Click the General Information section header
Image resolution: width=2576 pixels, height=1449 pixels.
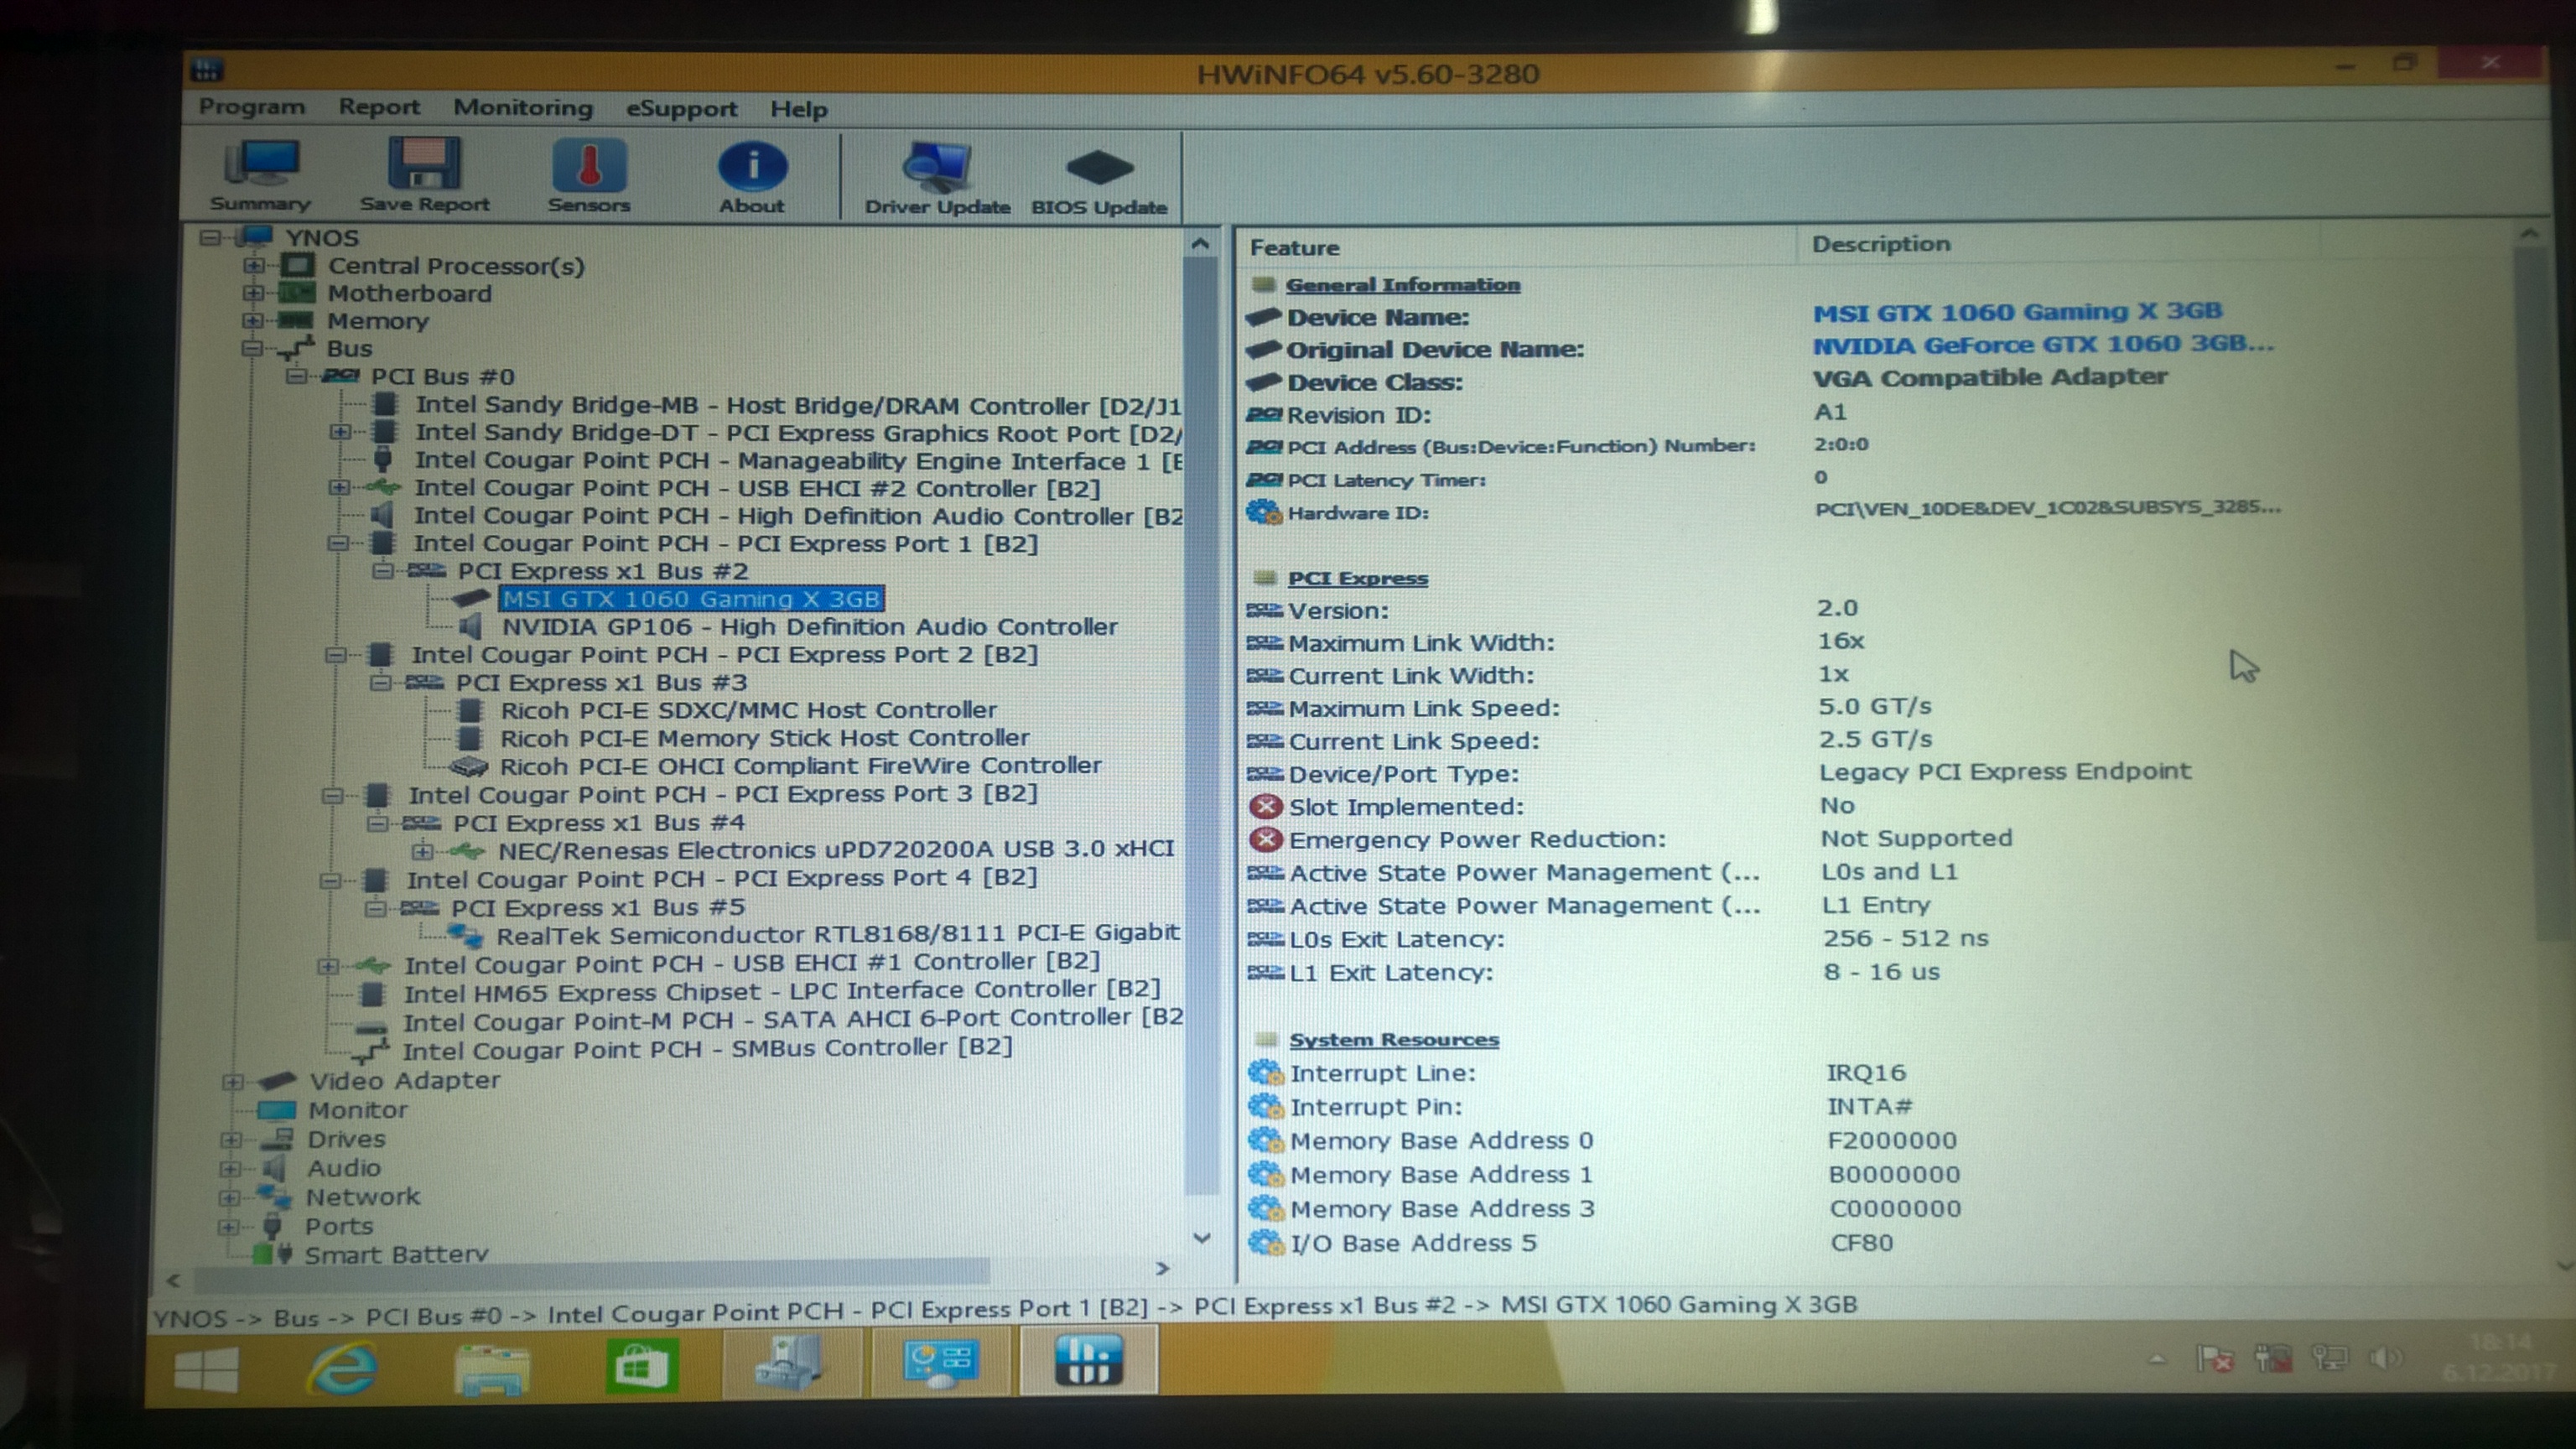(1402, 285)
